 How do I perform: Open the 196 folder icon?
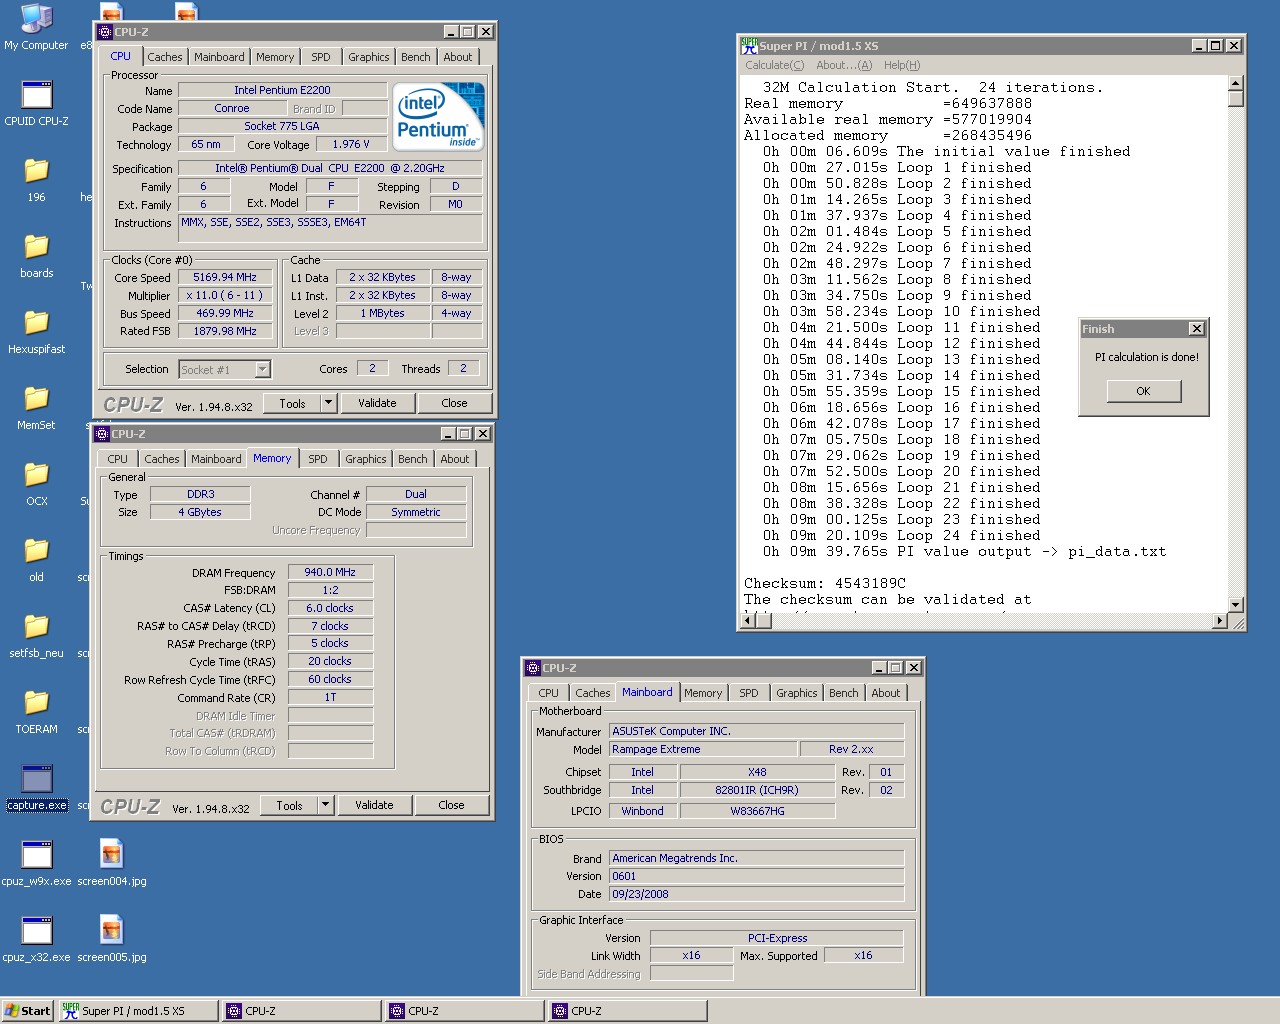pos(36,180)
